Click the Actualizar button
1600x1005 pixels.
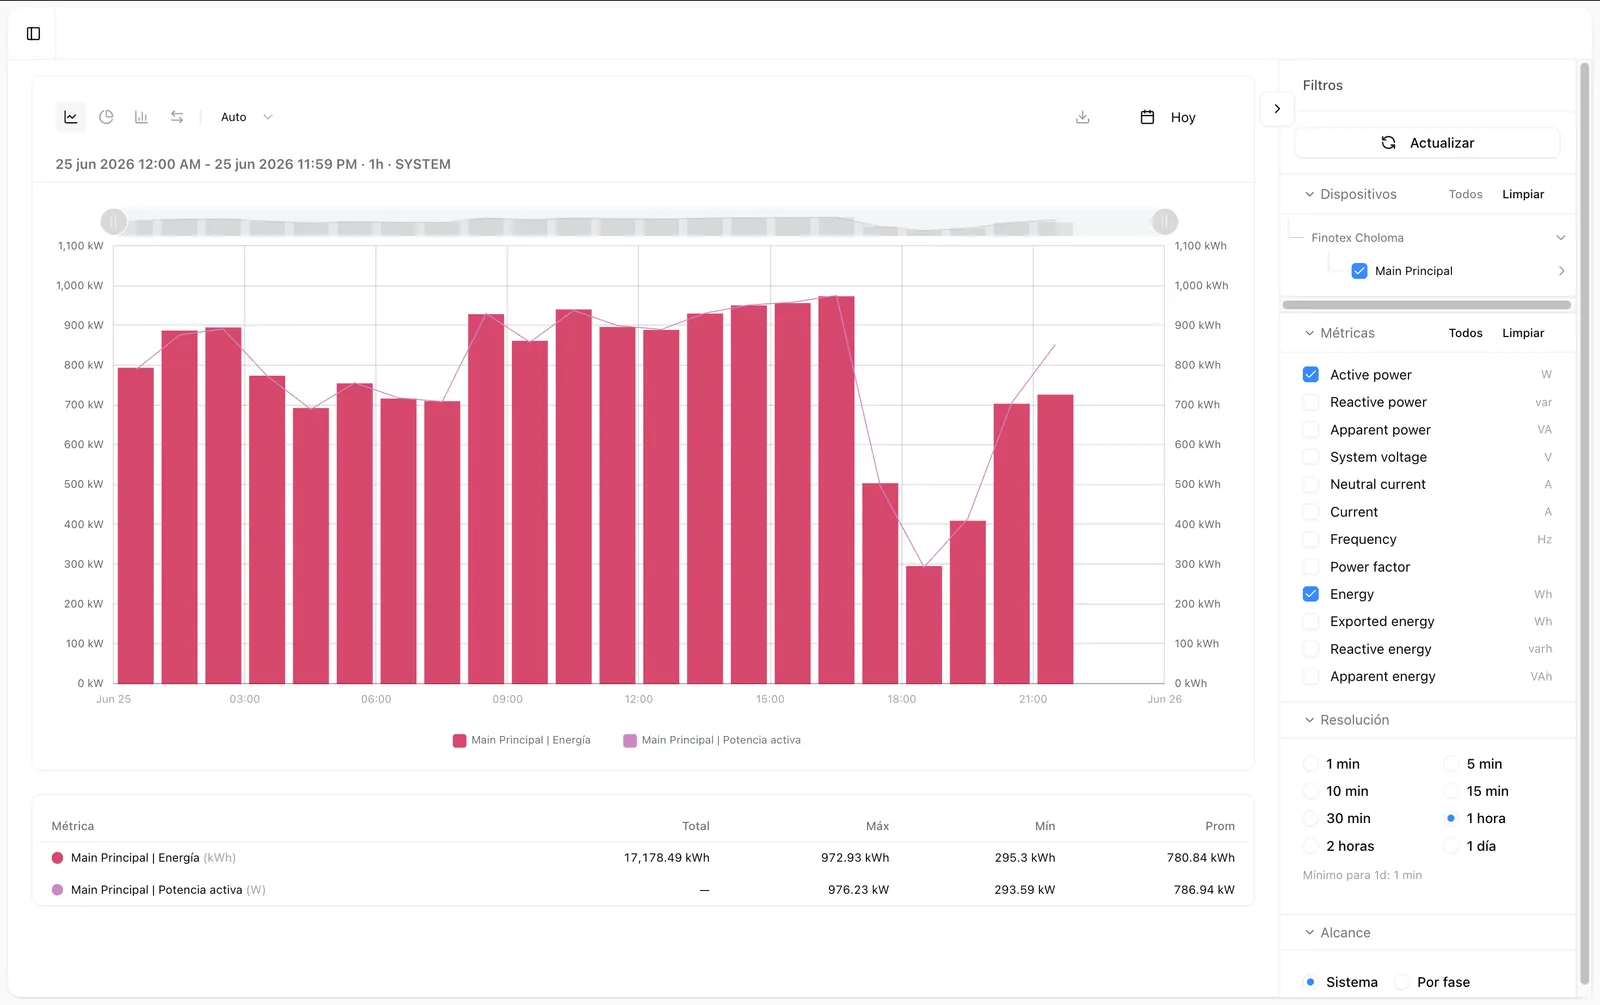(x=1427, y=143)
